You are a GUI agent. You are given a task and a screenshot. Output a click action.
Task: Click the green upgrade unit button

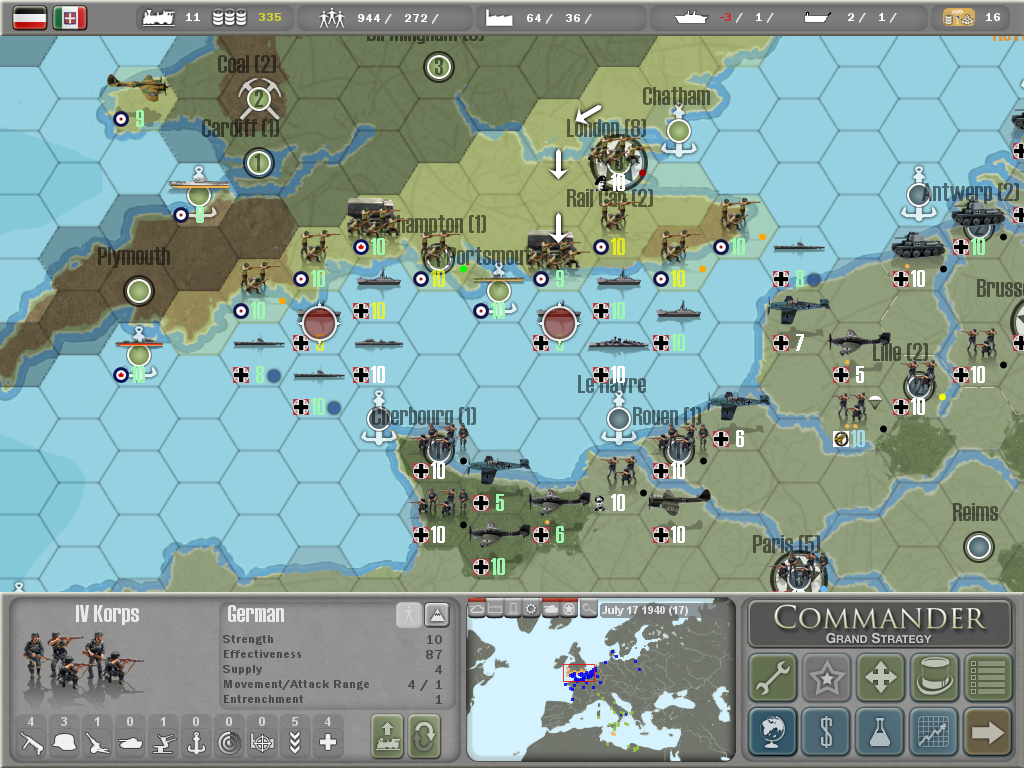[x=388, y=736]
